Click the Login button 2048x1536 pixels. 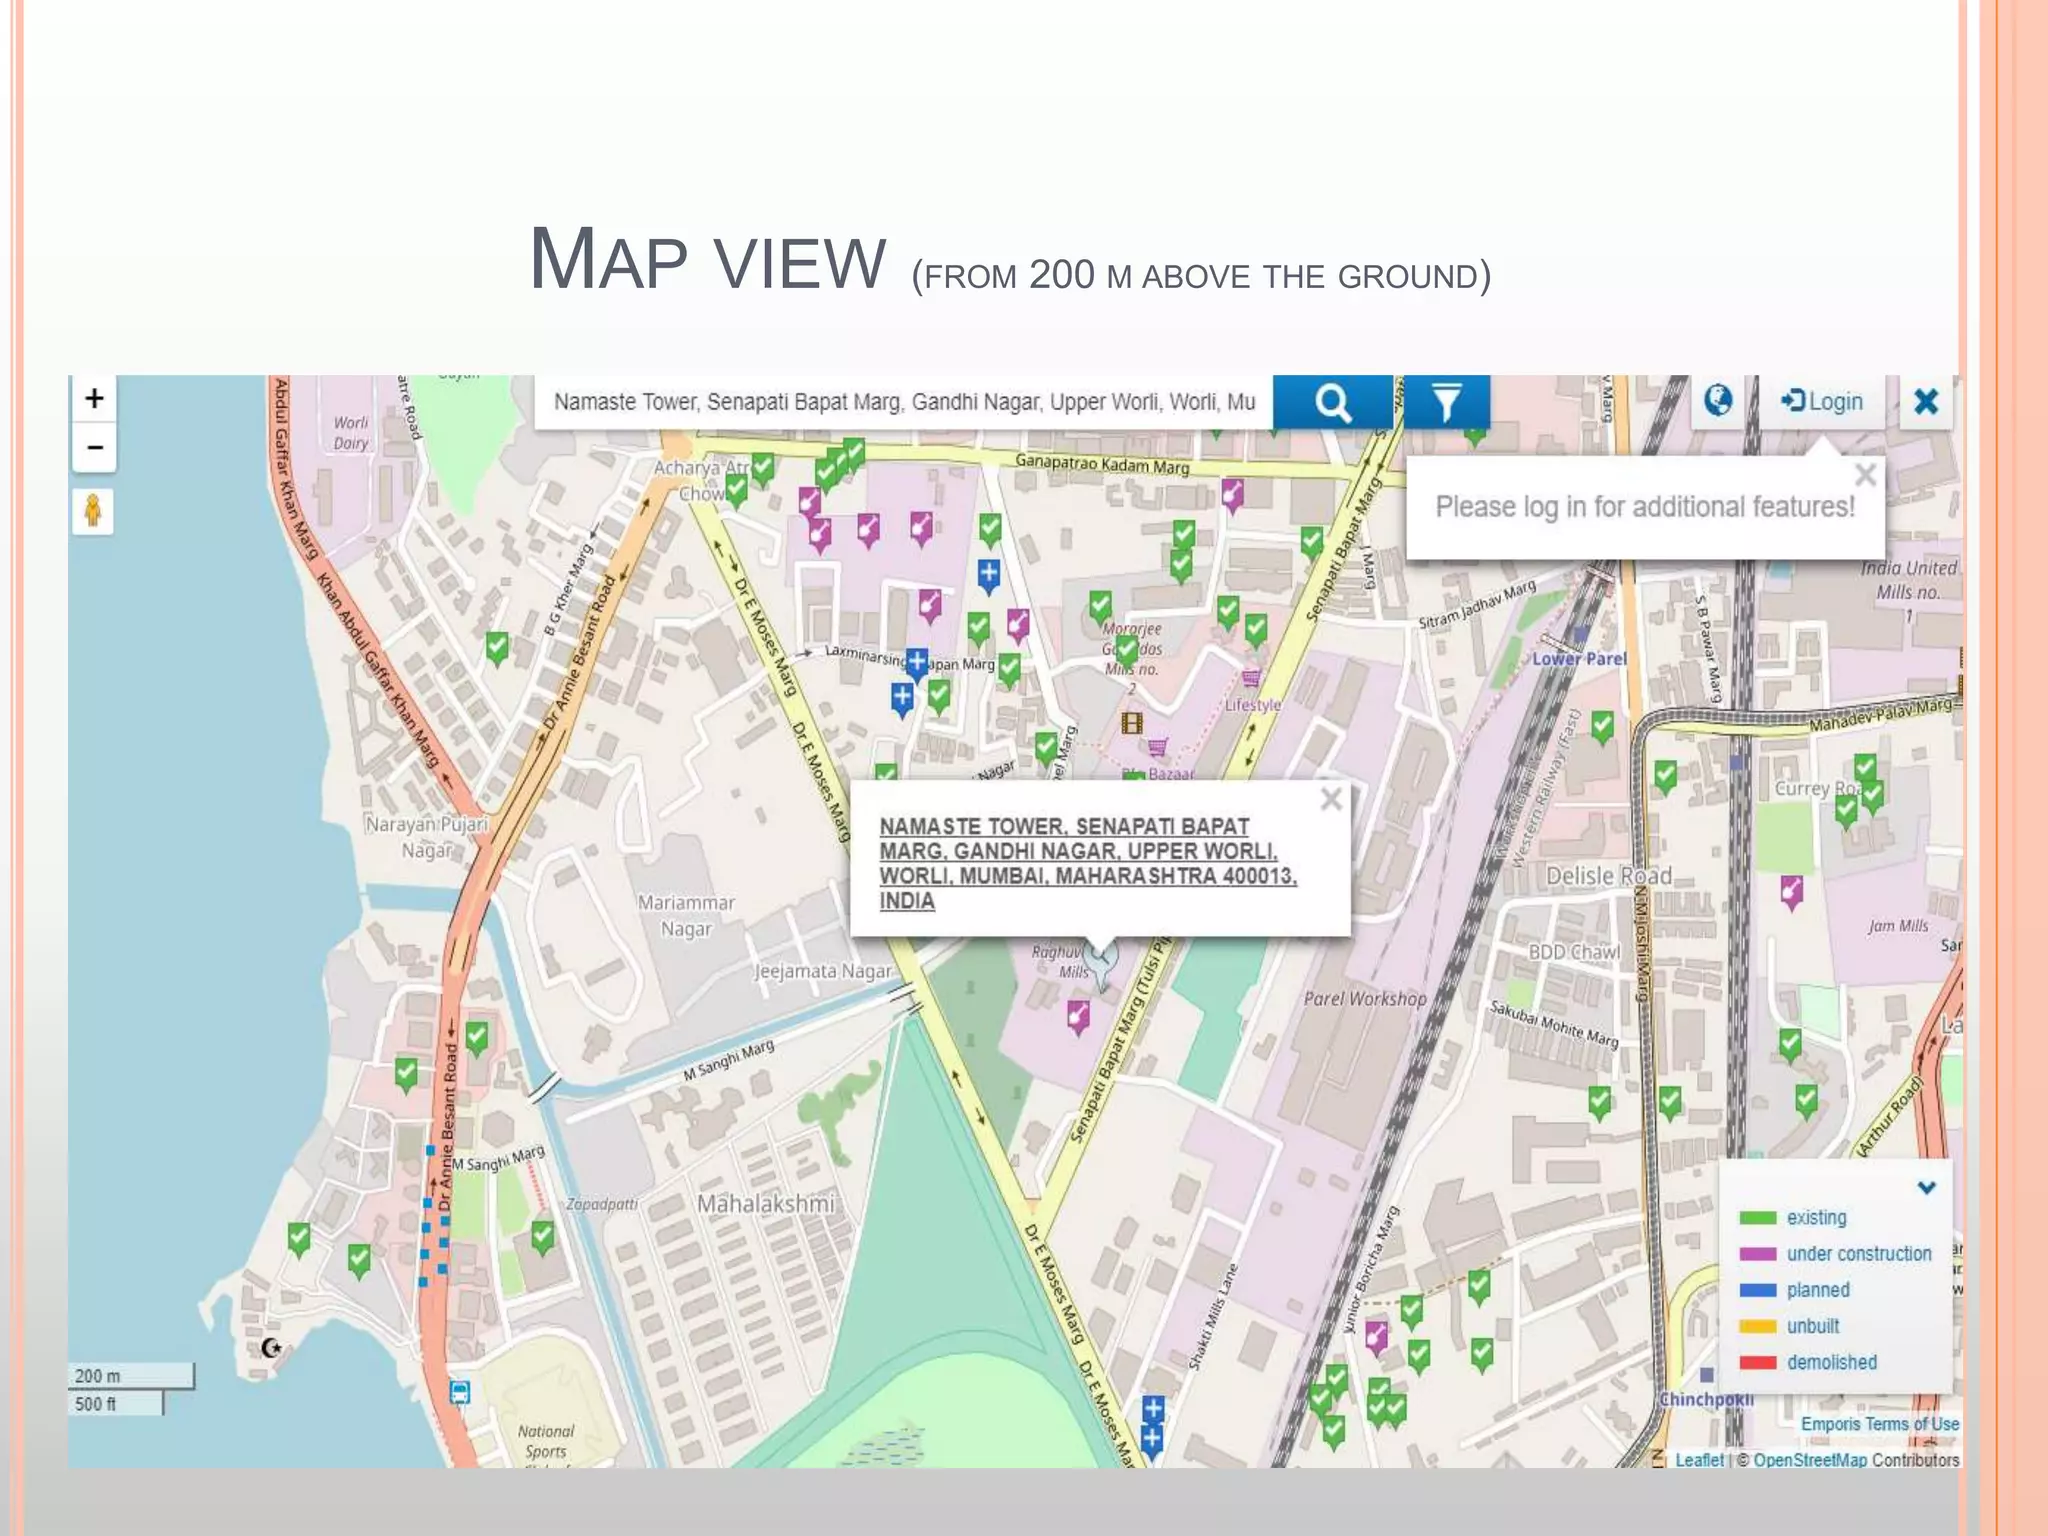click(x=1822, y=402)
